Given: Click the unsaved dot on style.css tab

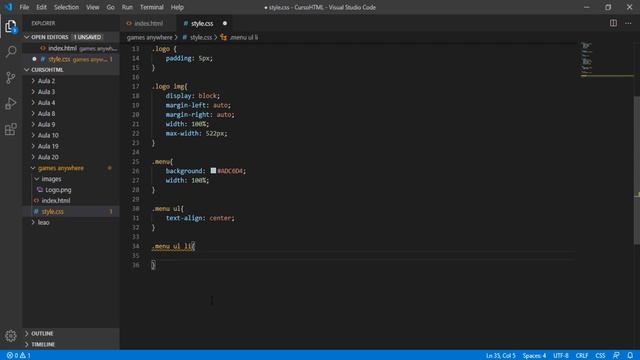Looking at the screenshot, I should [x=224, y=23].
